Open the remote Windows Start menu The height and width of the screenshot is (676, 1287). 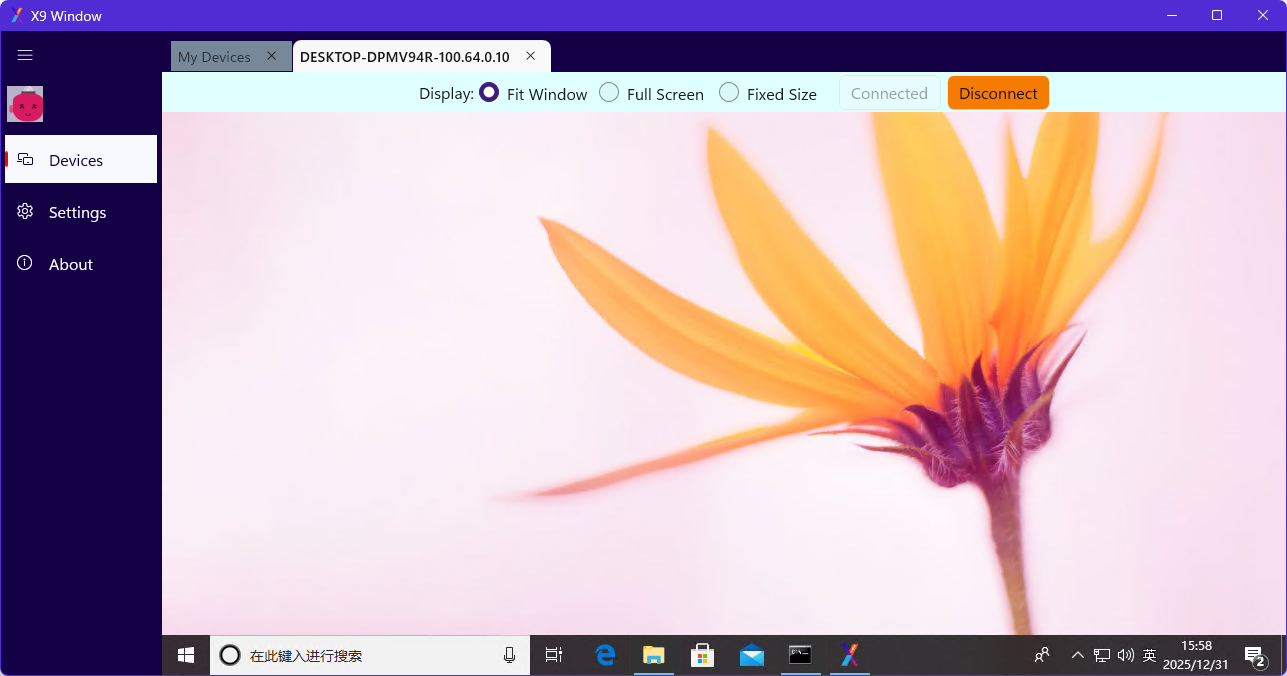tap(186, 655)
